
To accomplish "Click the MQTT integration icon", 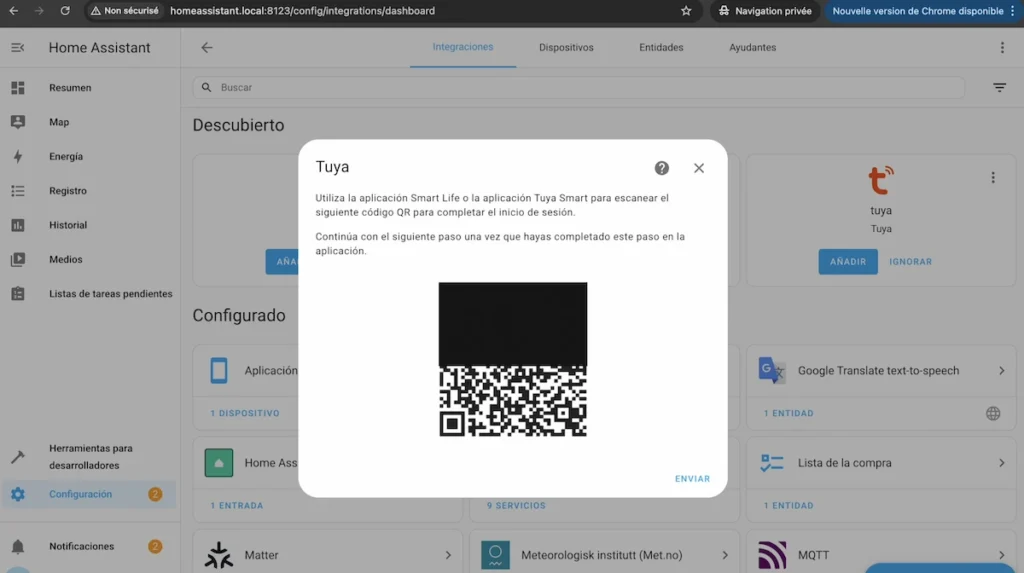I will pyautogui.click(x=771, y=555).
